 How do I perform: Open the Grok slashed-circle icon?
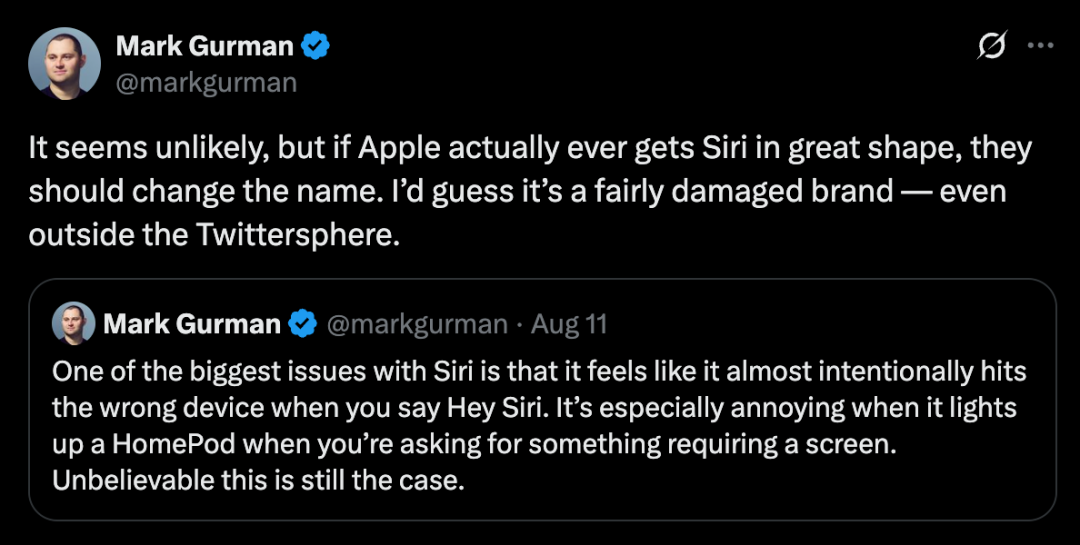pos(993,46)
